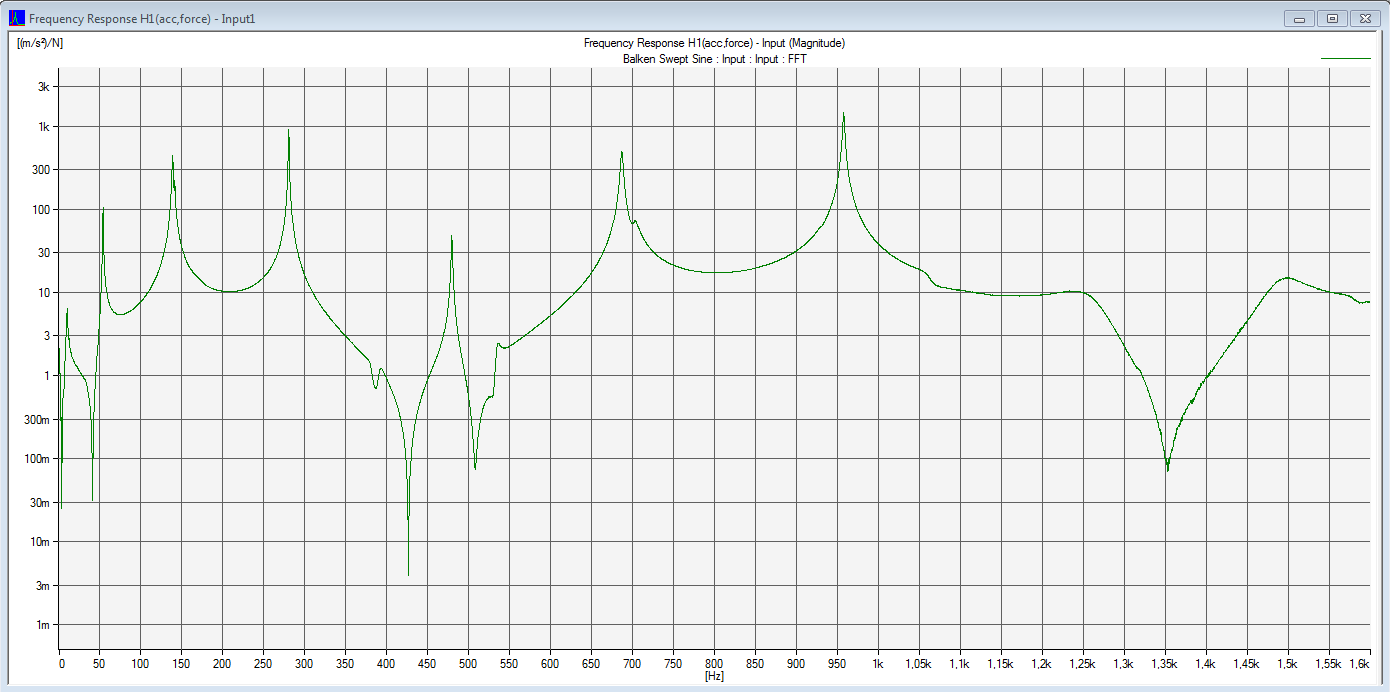Viewport: 1390px width, 692px height.
Task: Click the 10m label on y-axis
Action: (x=40, y=542)
